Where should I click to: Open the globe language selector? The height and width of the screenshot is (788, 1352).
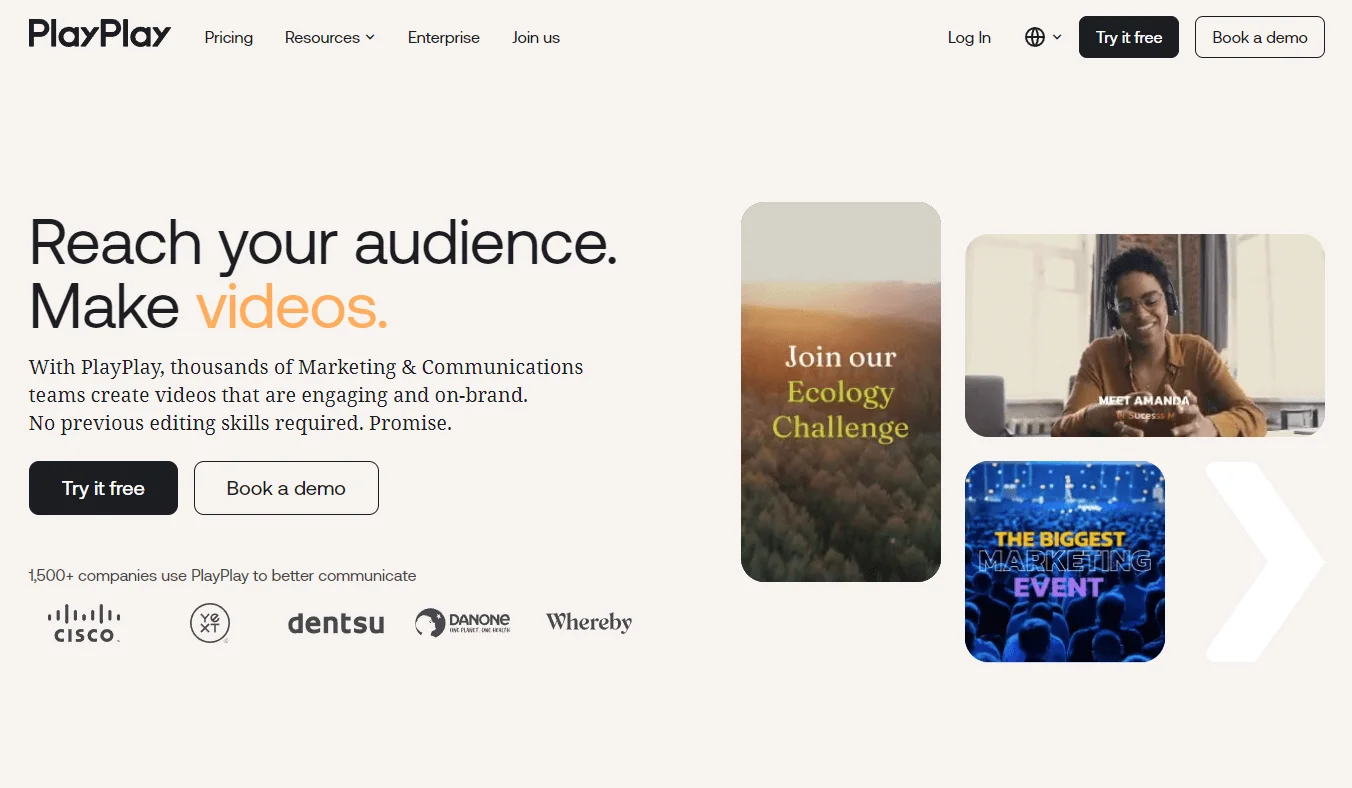click(1043, 37)
